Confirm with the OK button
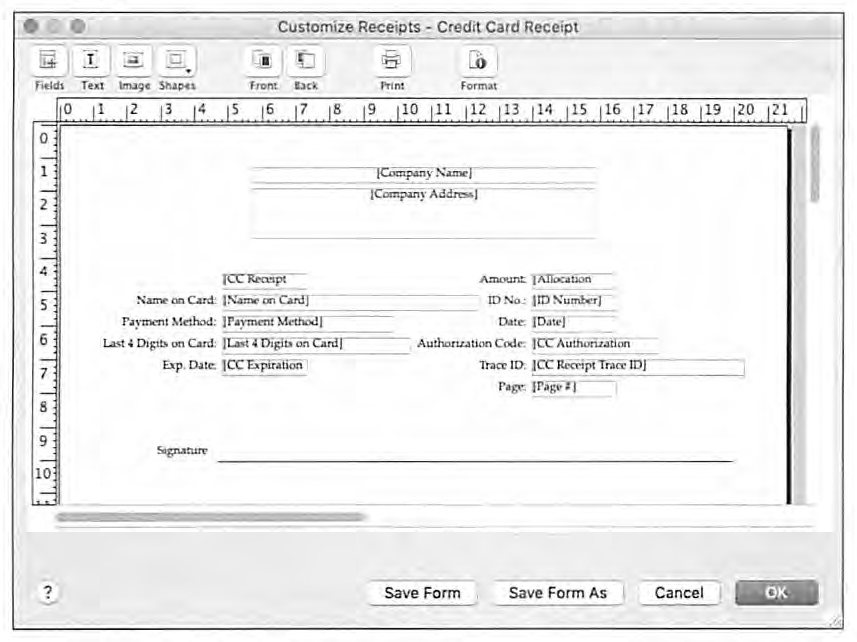The width and height of the screenshot is (857, 642). [777, 593]
